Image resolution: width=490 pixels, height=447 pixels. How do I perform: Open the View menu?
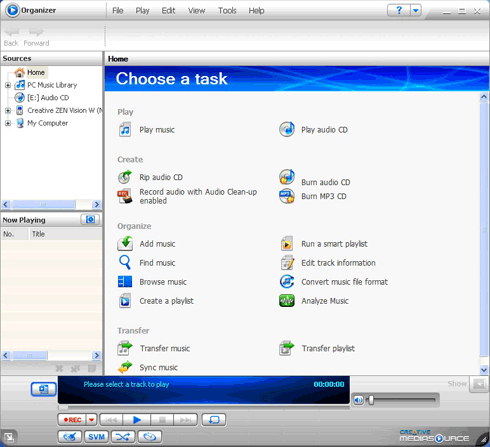pos(196,11)
